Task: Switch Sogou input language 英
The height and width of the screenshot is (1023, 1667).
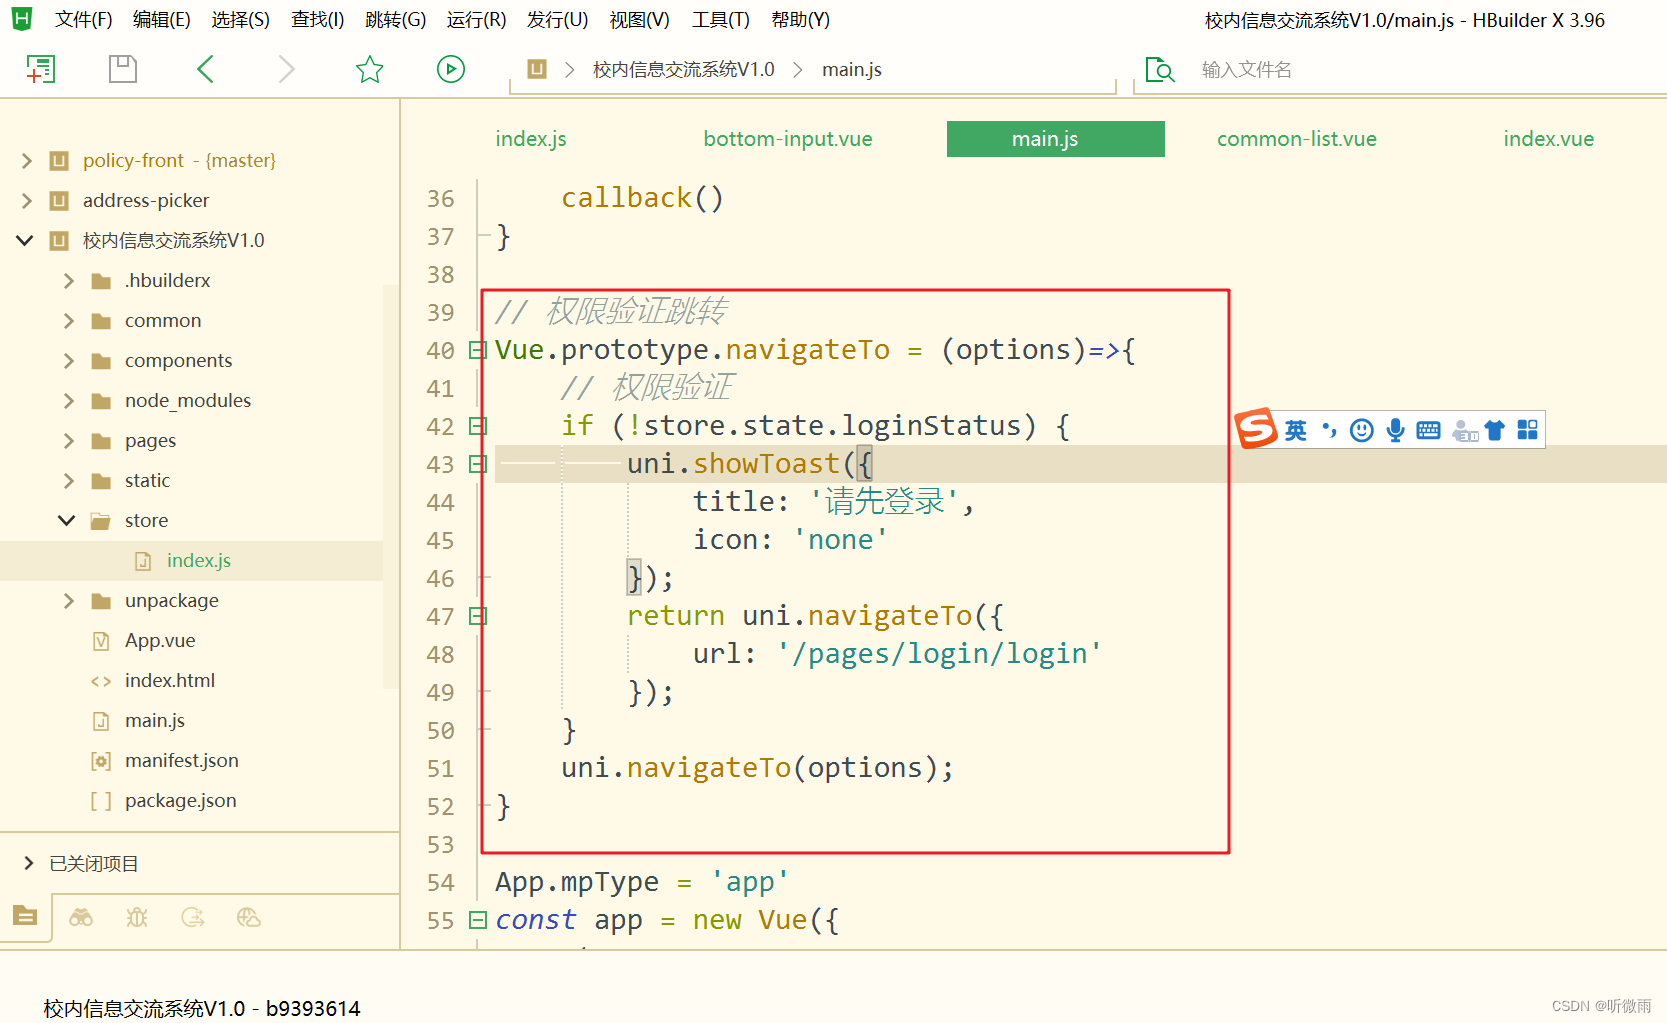Action: pyautogui.click(x=1296, y=430)
